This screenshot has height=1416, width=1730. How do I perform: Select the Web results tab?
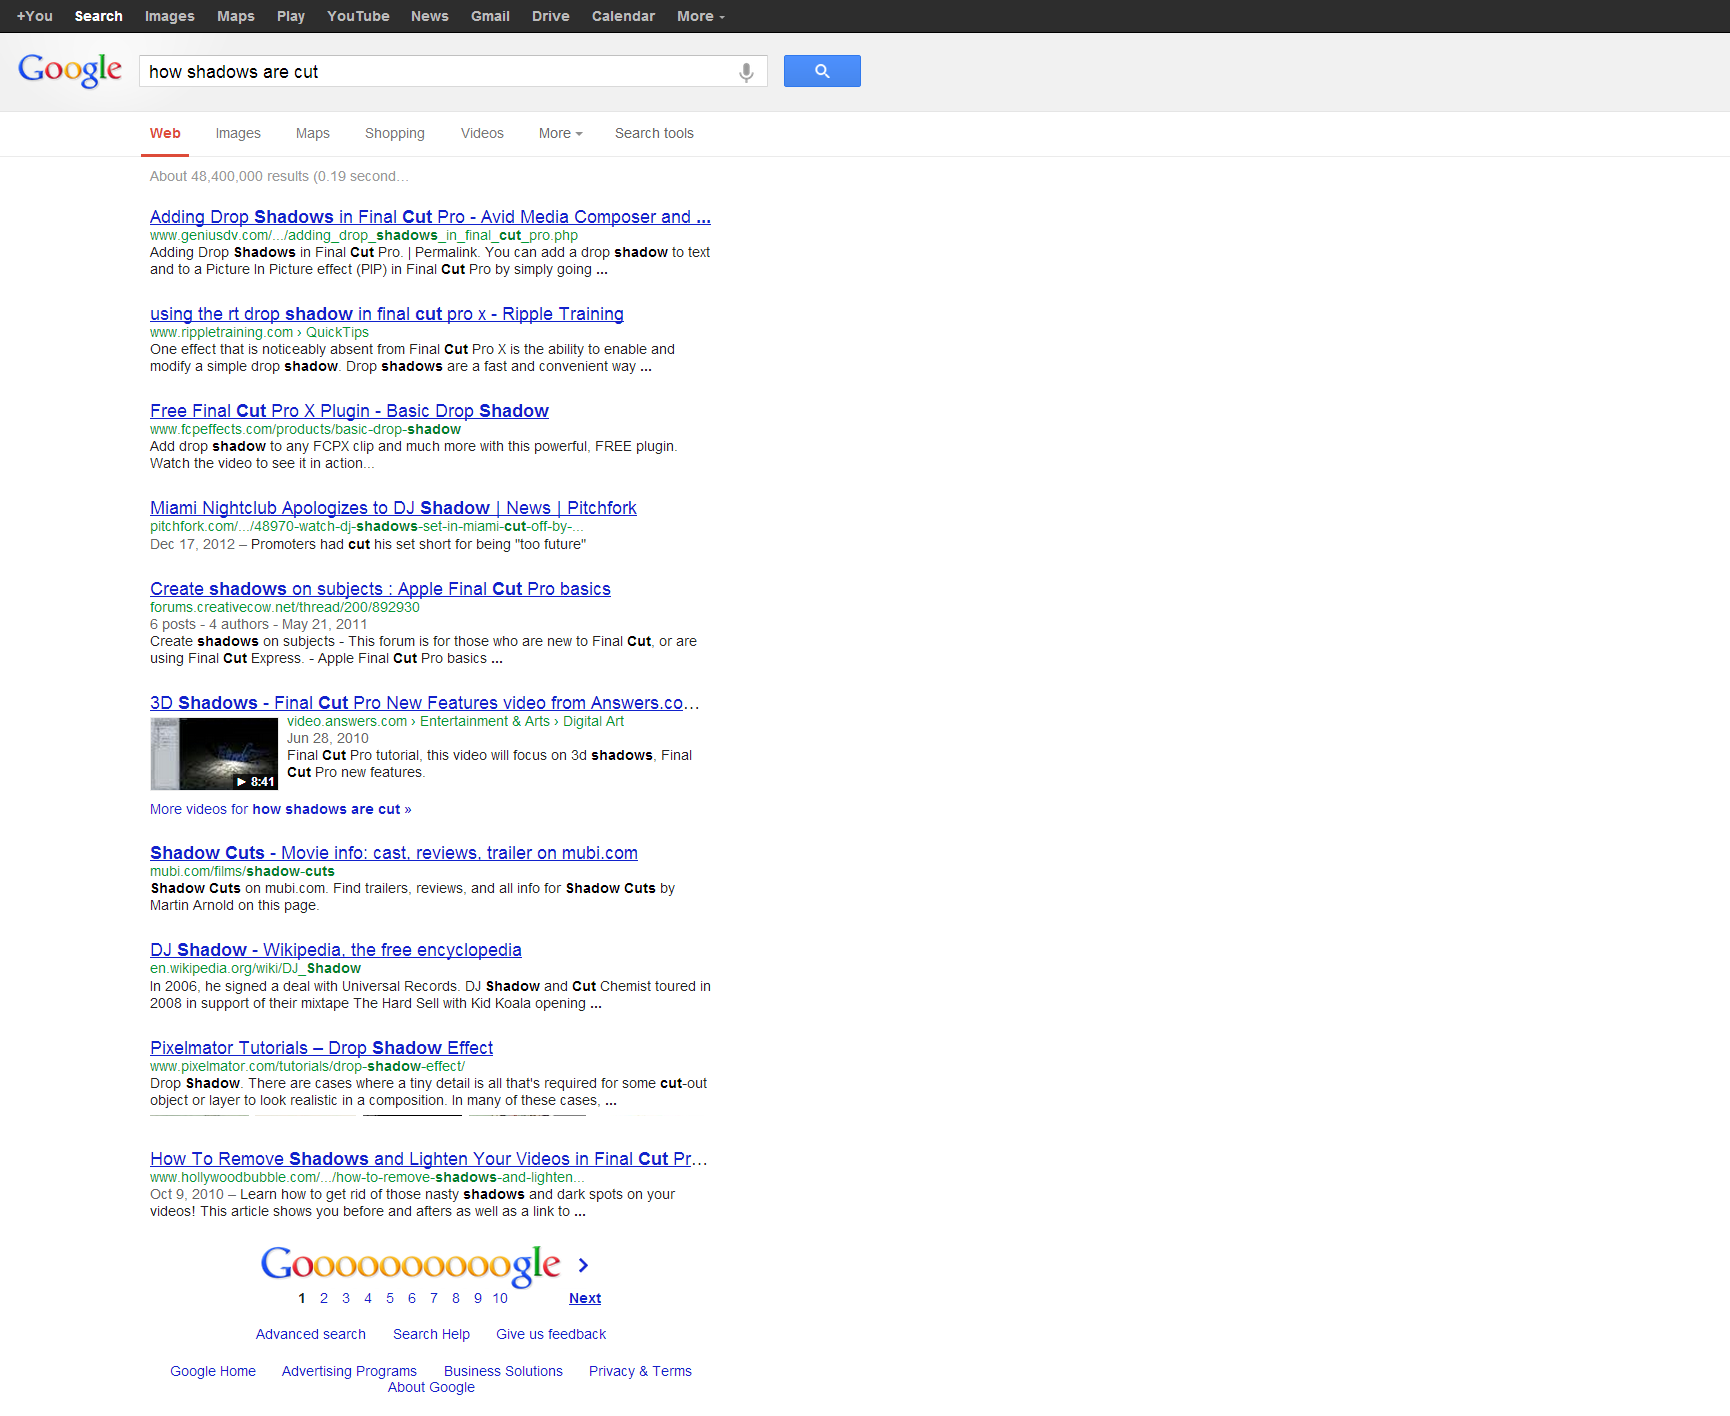click(x=165, y=133)
